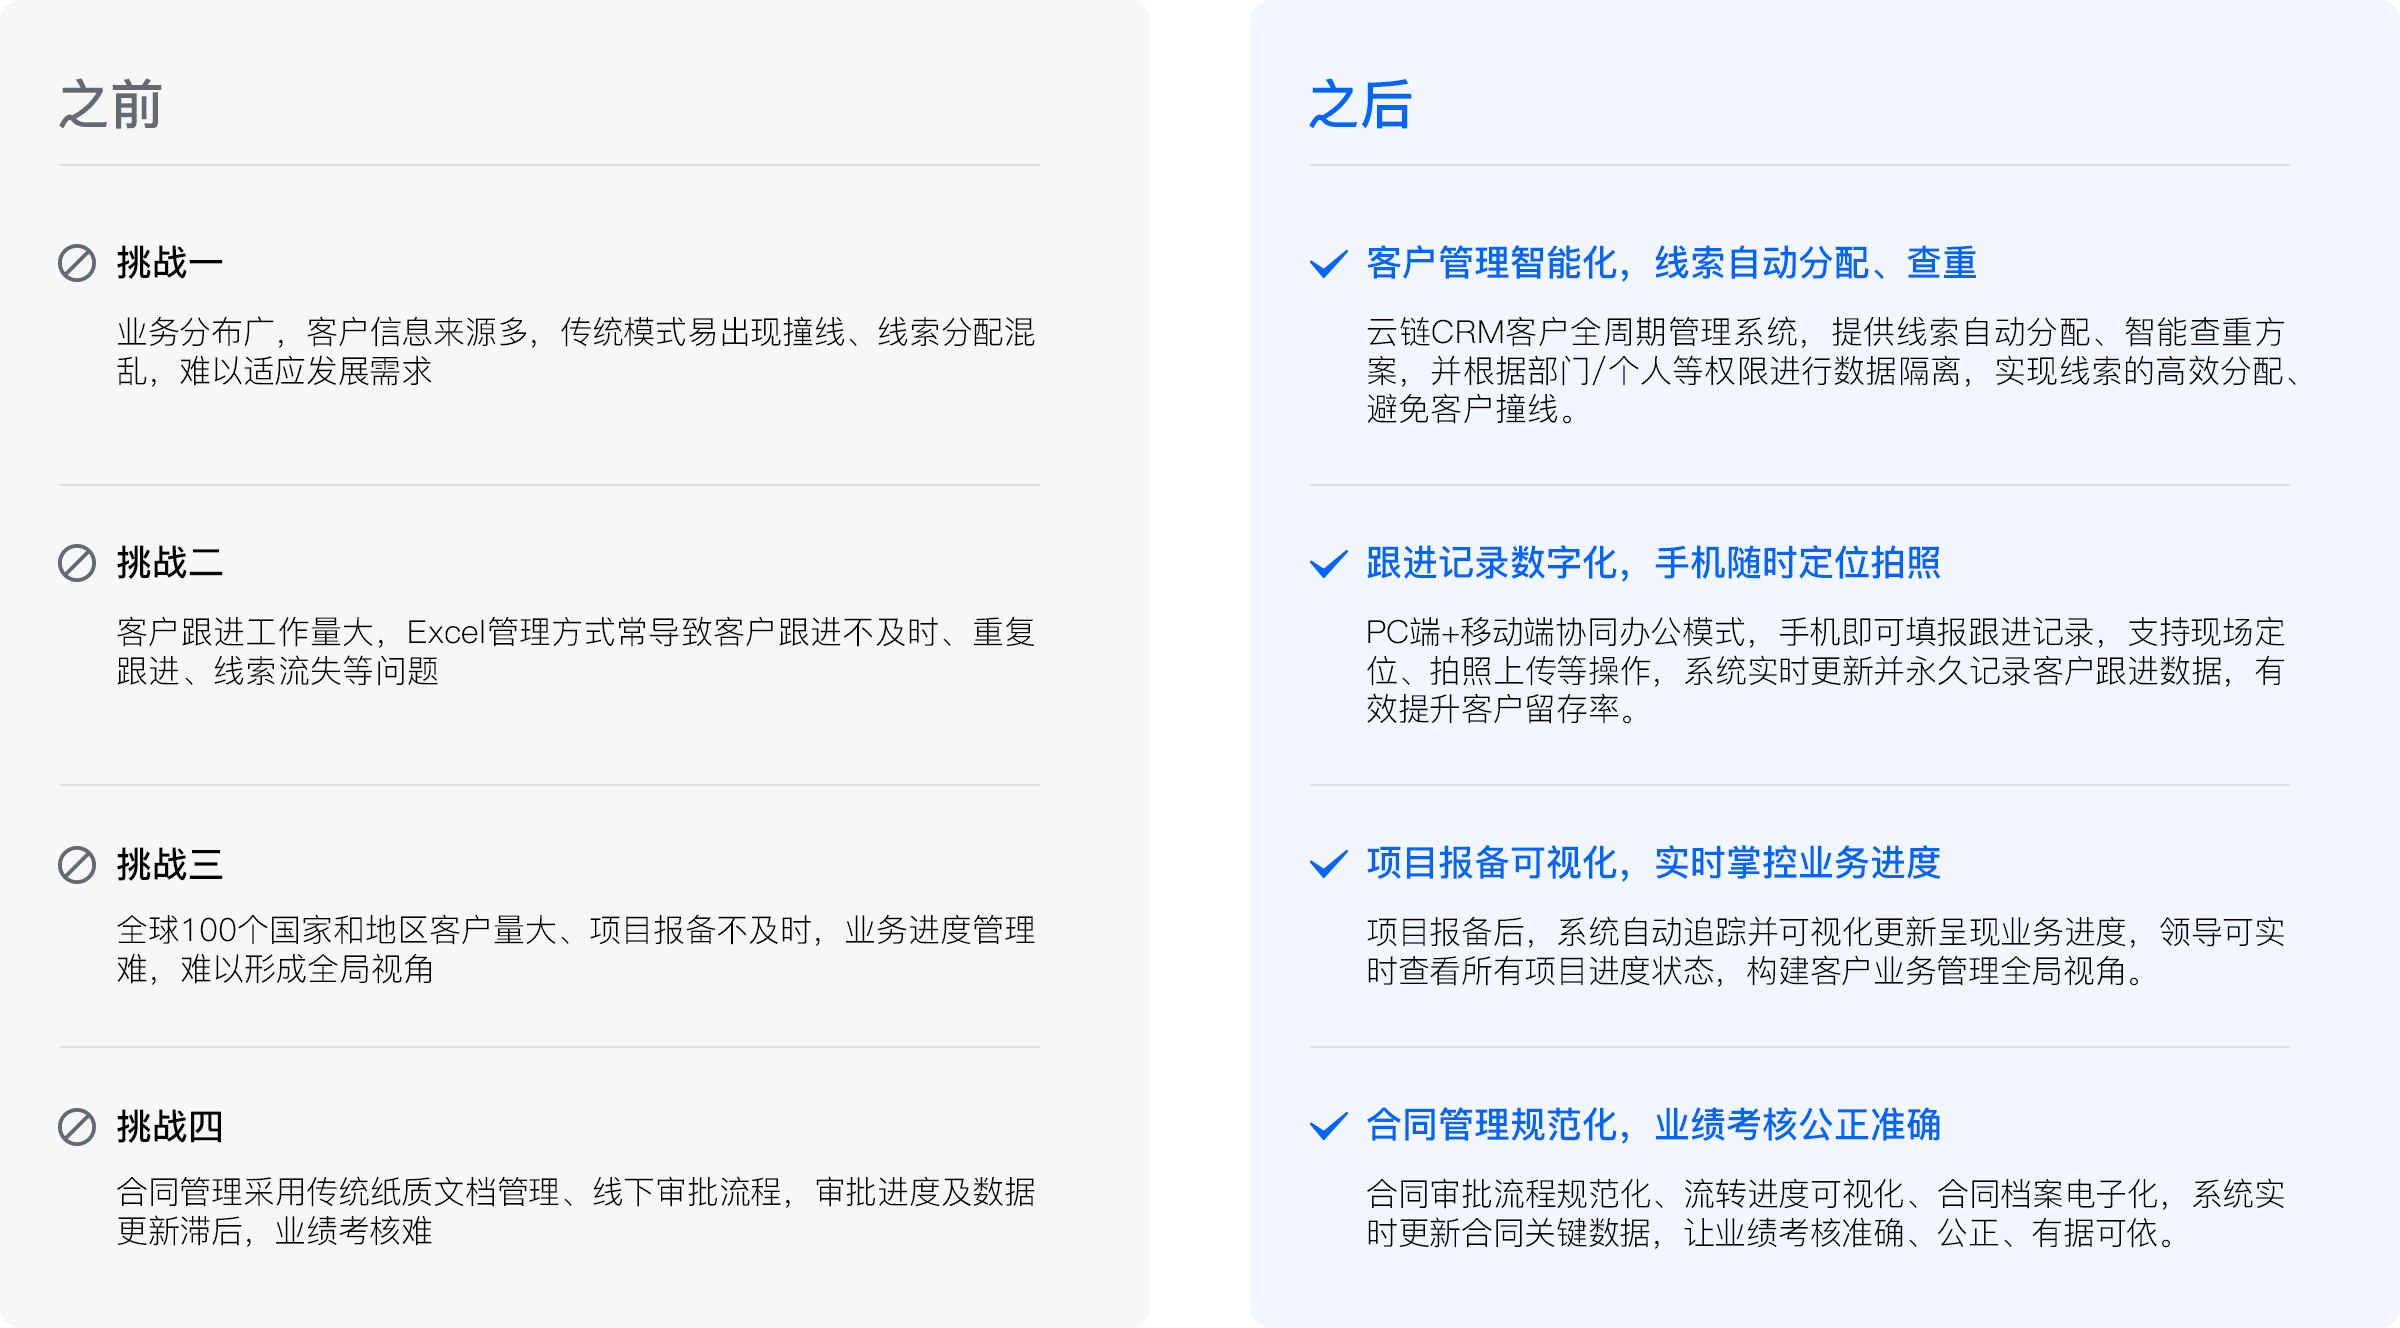Viewport: 2400px width, 1328px height.
Task: Click checkmark next to 项目报备可视化 heading
Action: click(x=1329, y=864)
